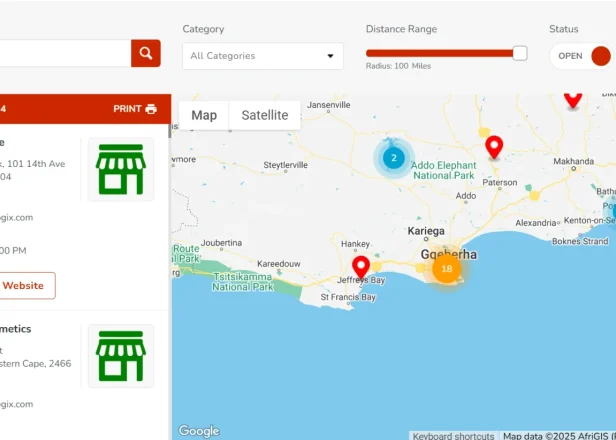616x440 pixels.
Task: Open the All Categories dropdown
Action: click(263, 56)
